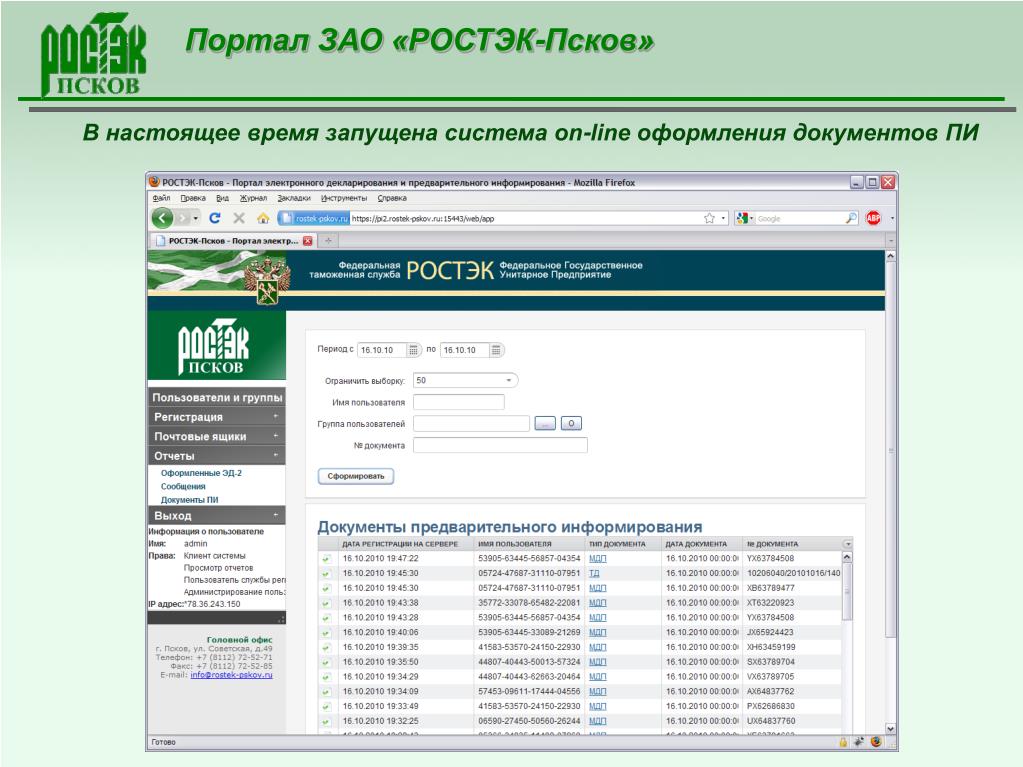
Task: Open the Правка menu
Action: [x=193, y=198]
